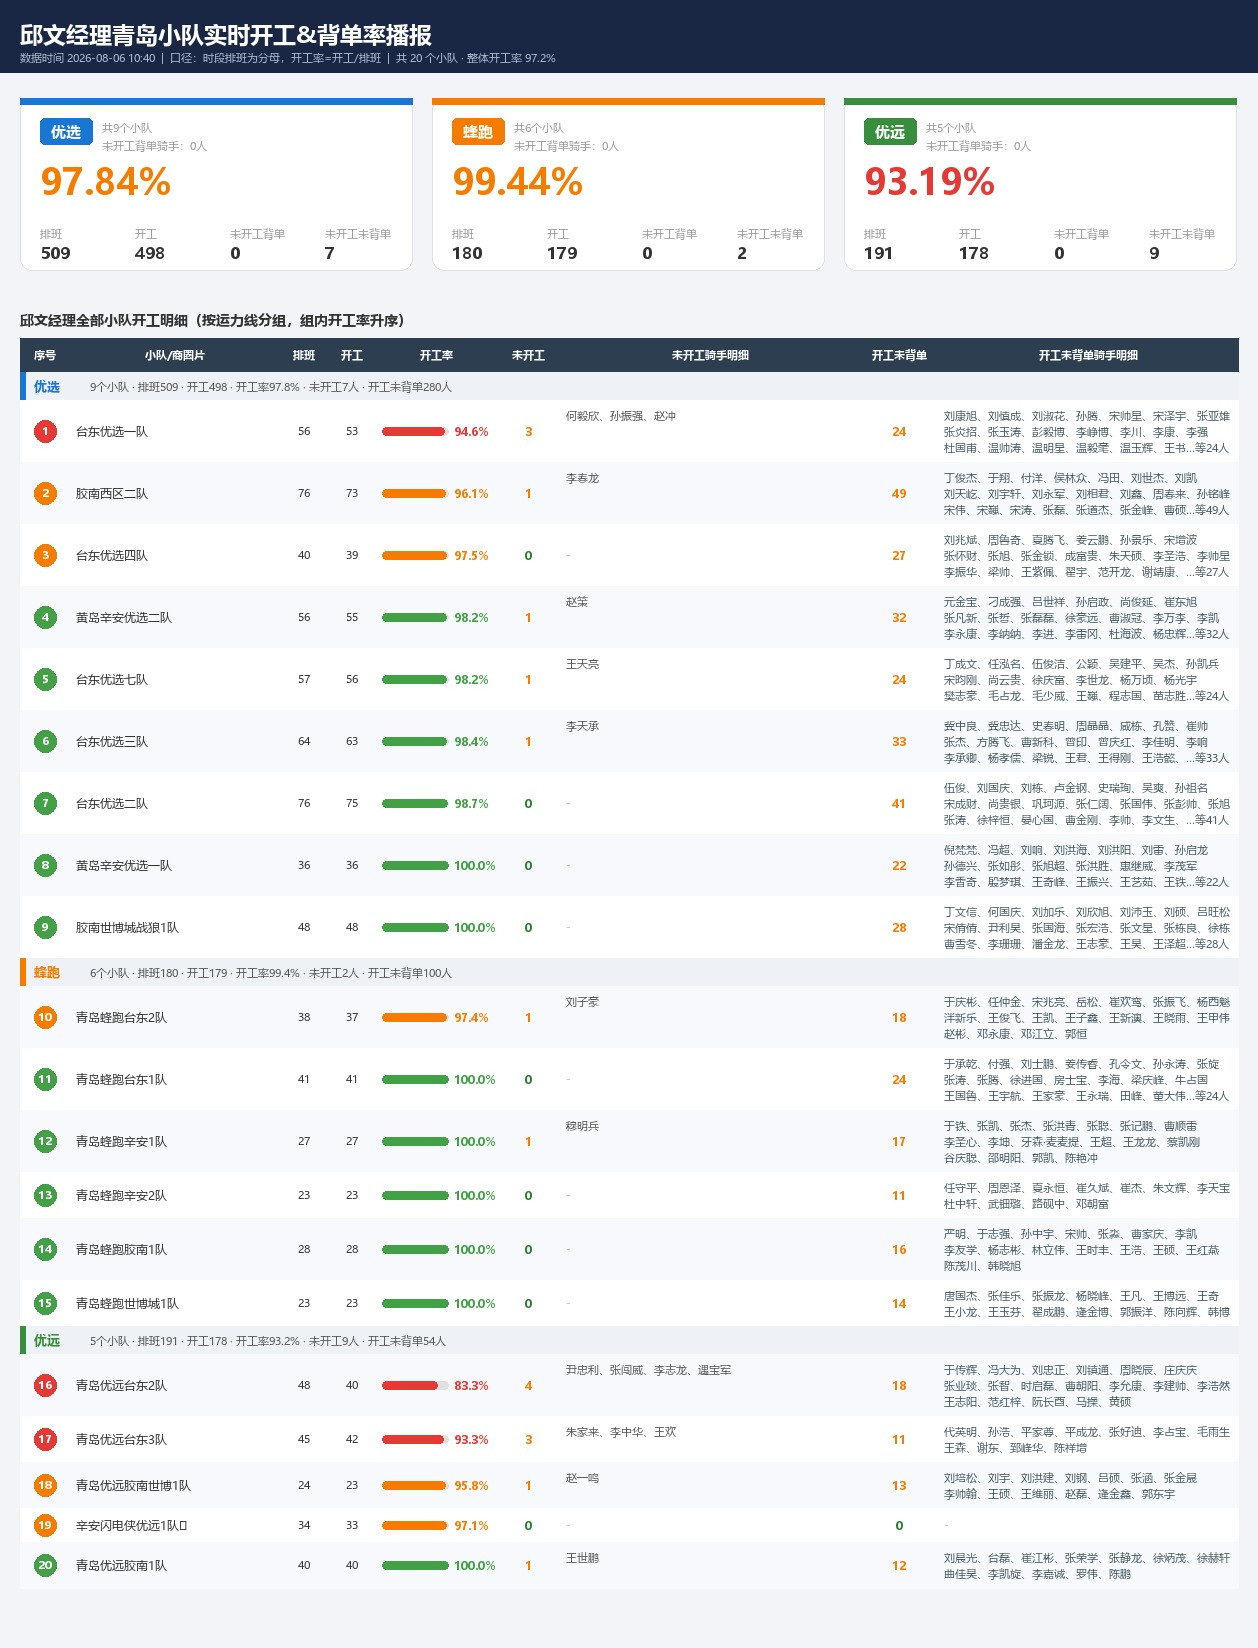
Task: Click the team name 台东优选一队
Action: 112,431
